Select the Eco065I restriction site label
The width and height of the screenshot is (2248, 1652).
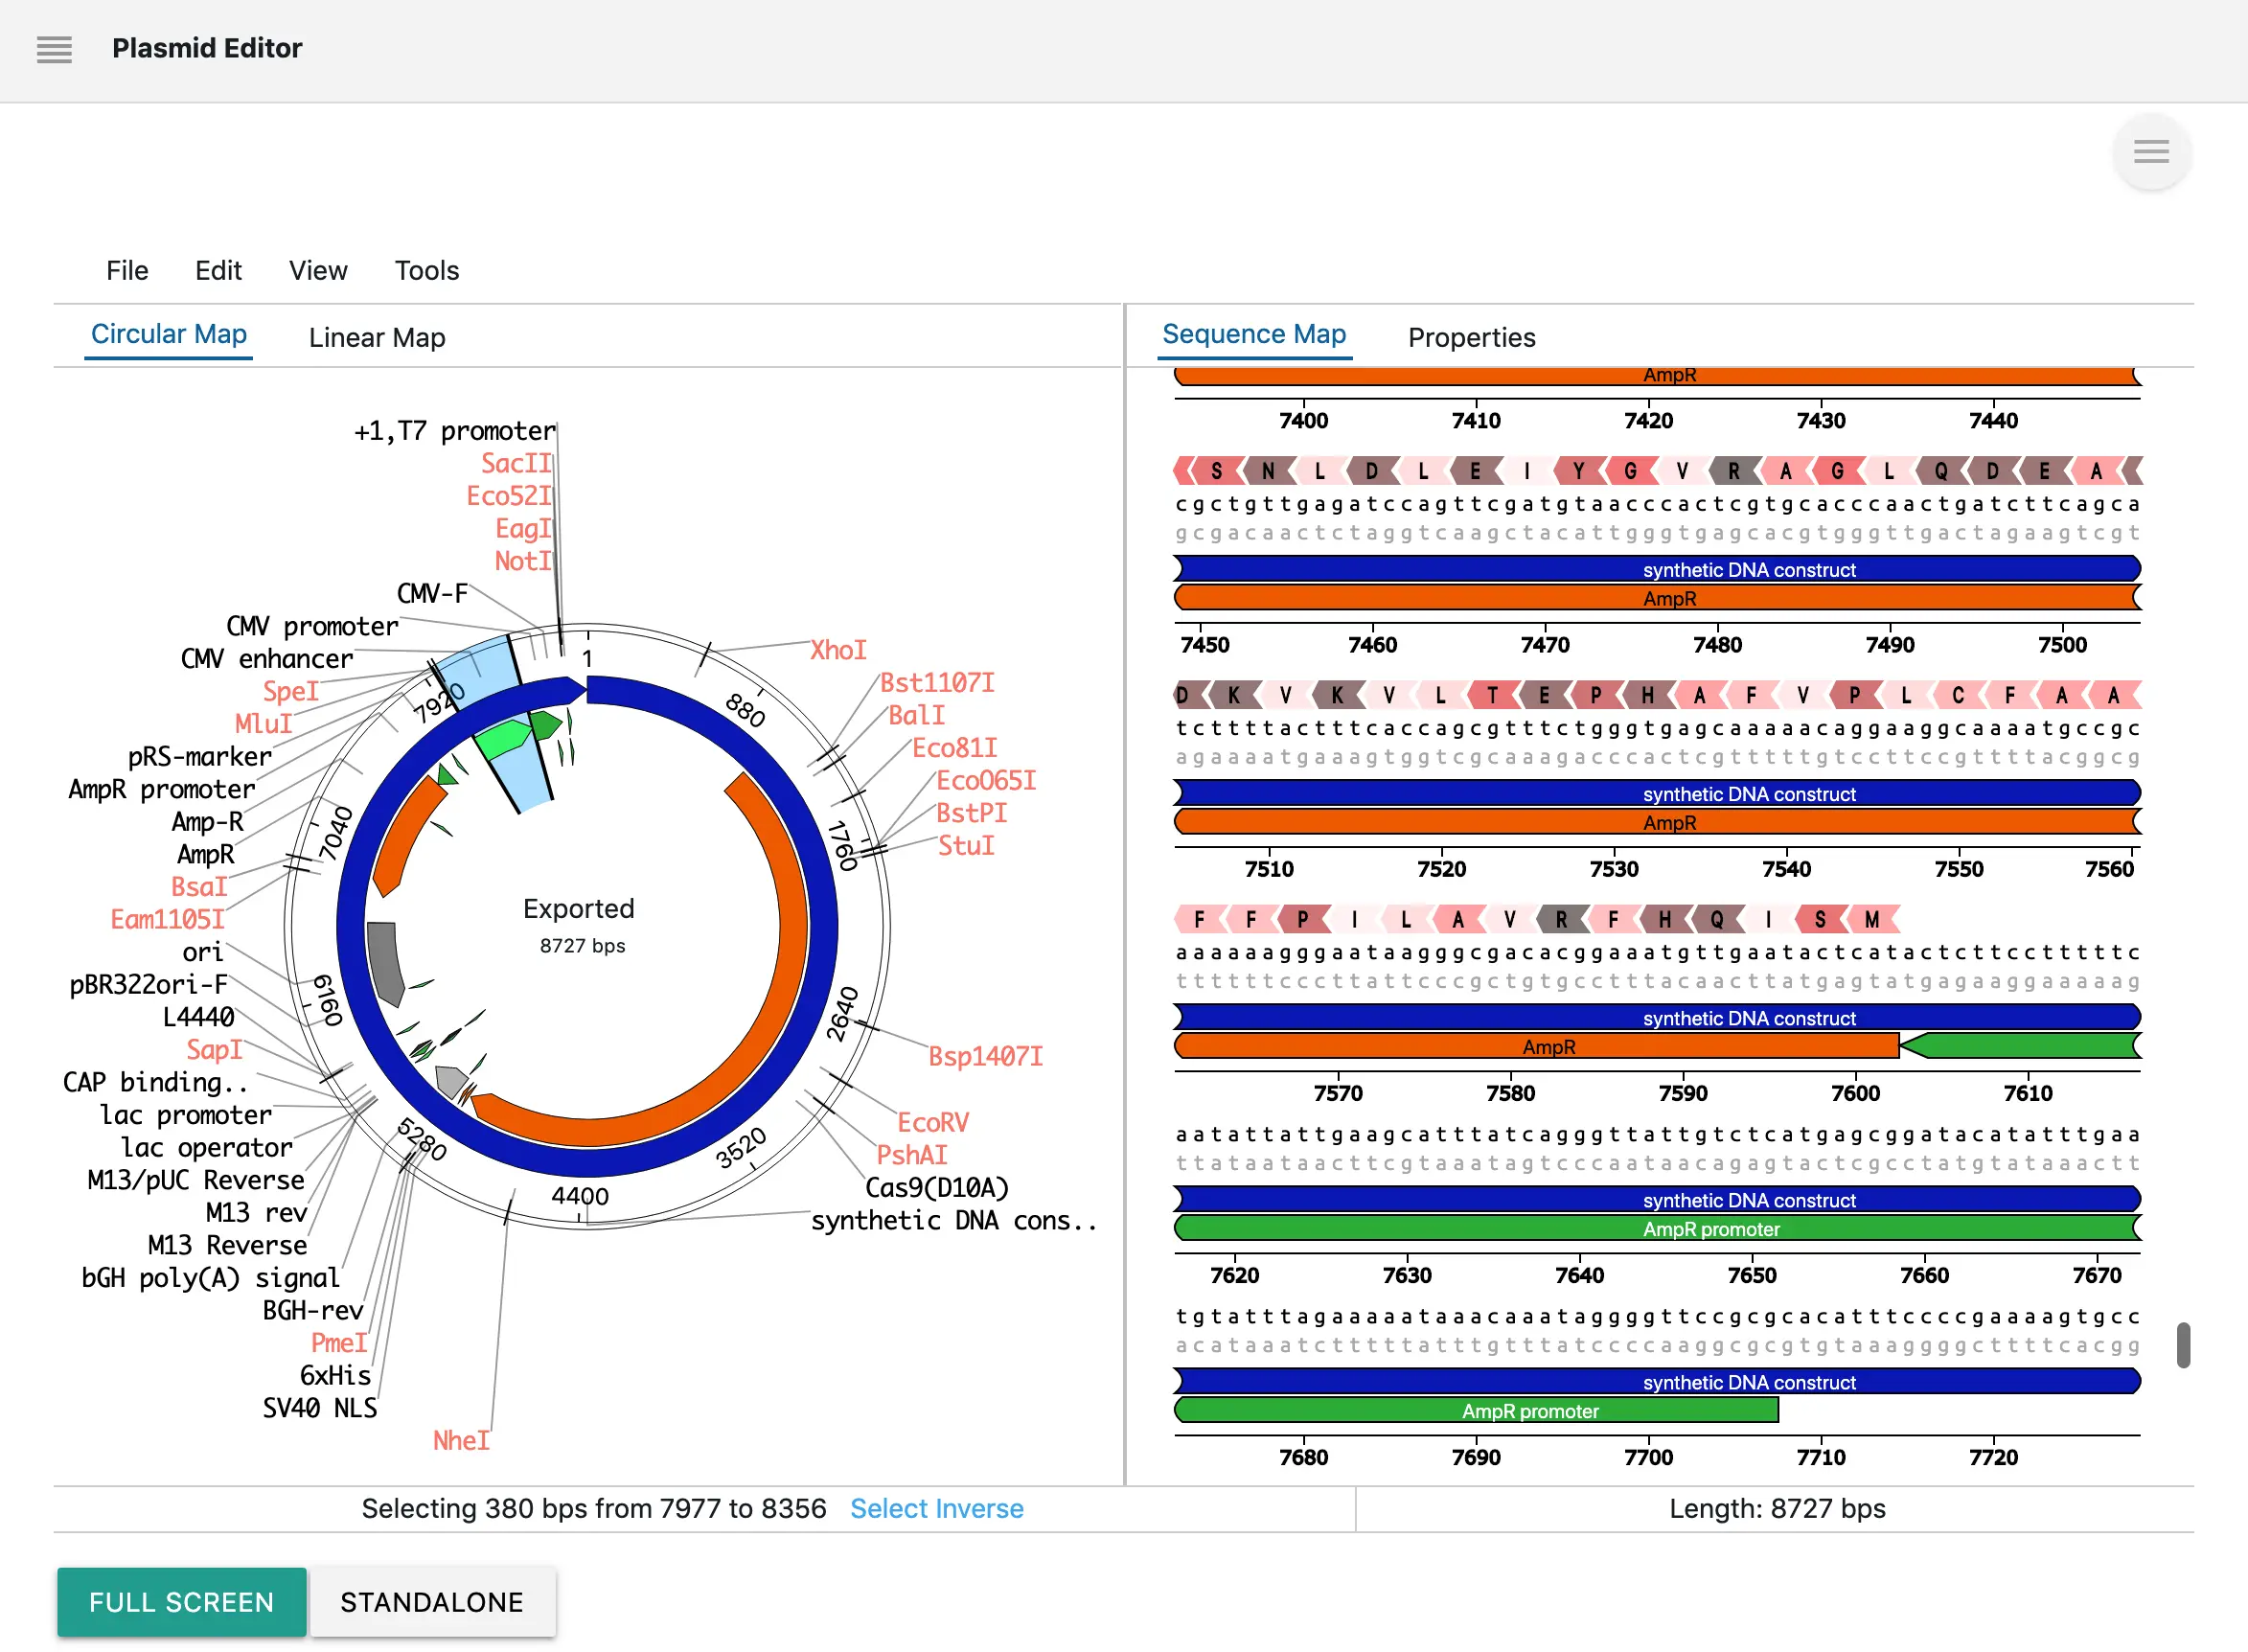985,781
